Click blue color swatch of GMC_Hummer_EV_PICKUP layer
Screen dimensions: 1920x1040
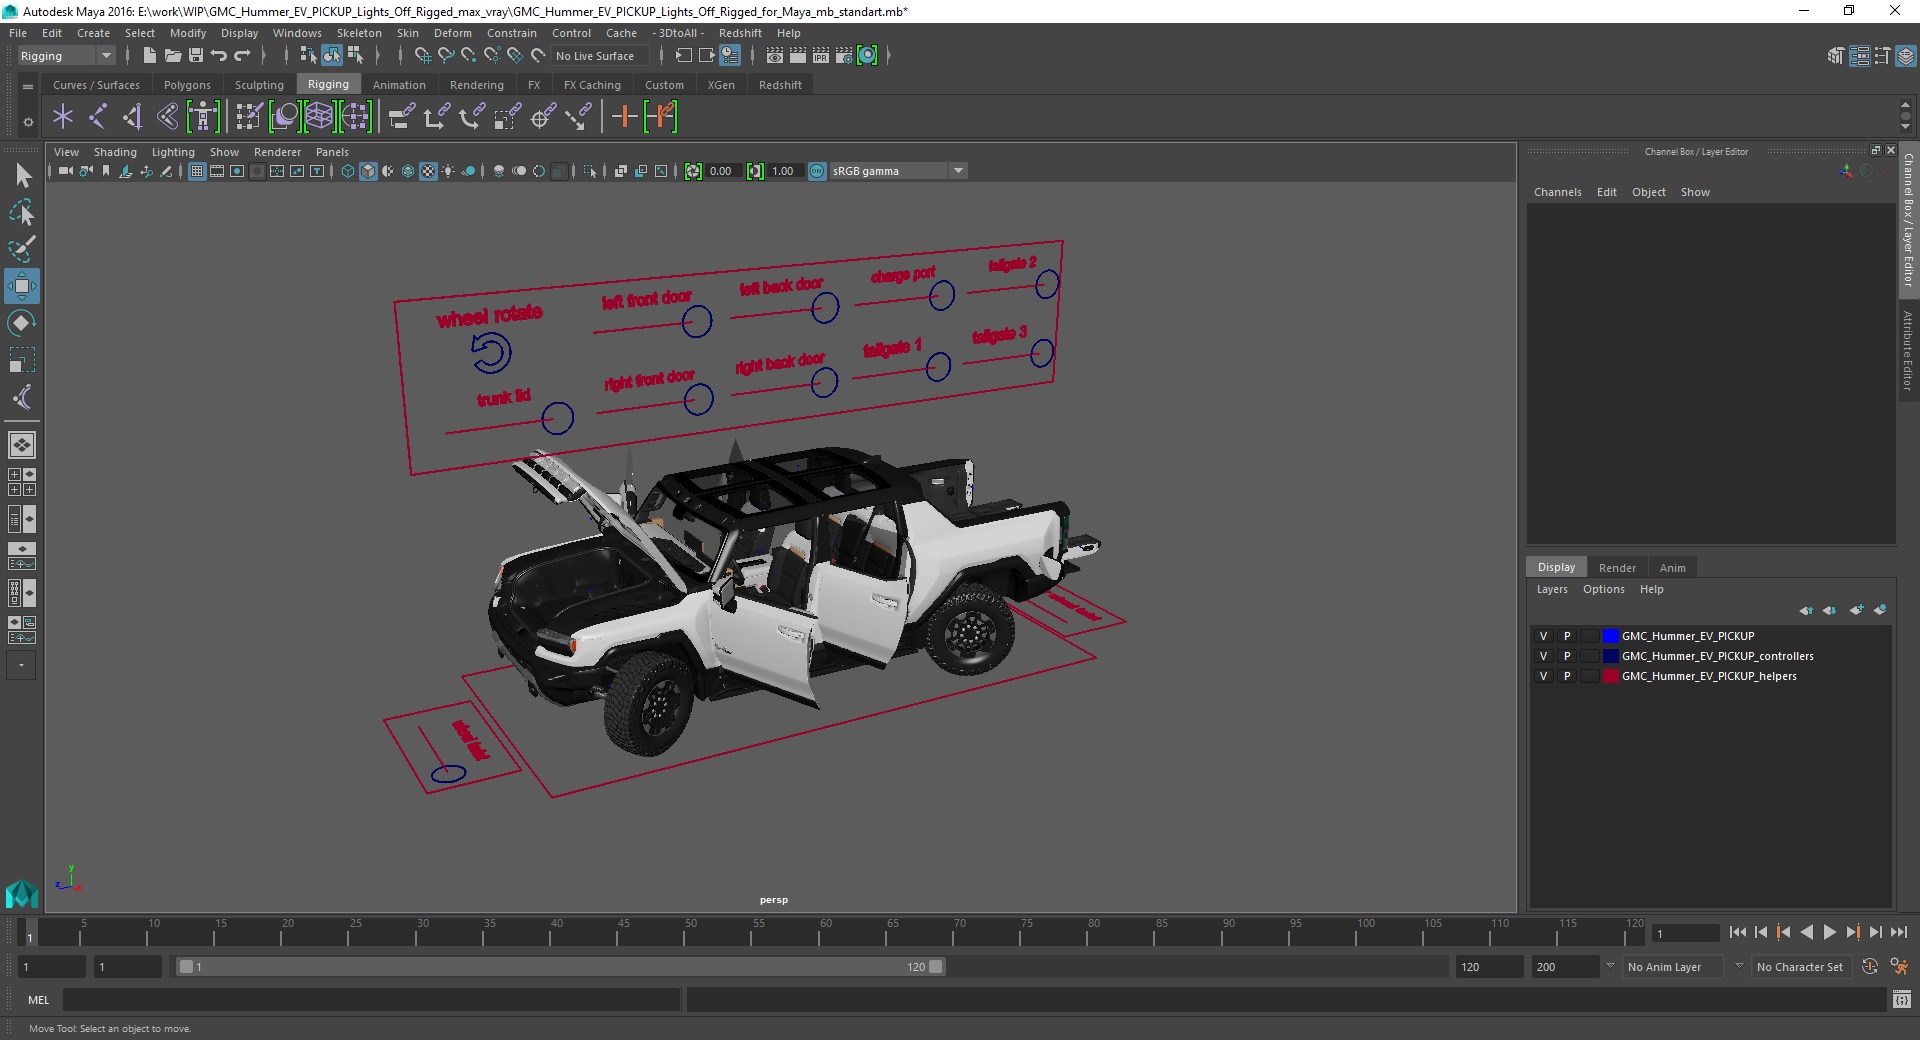[1610, 636]
